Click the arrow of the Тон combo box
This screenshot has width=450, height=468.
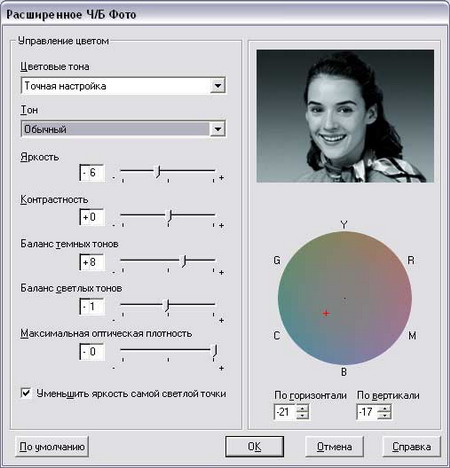pos(218,129)
